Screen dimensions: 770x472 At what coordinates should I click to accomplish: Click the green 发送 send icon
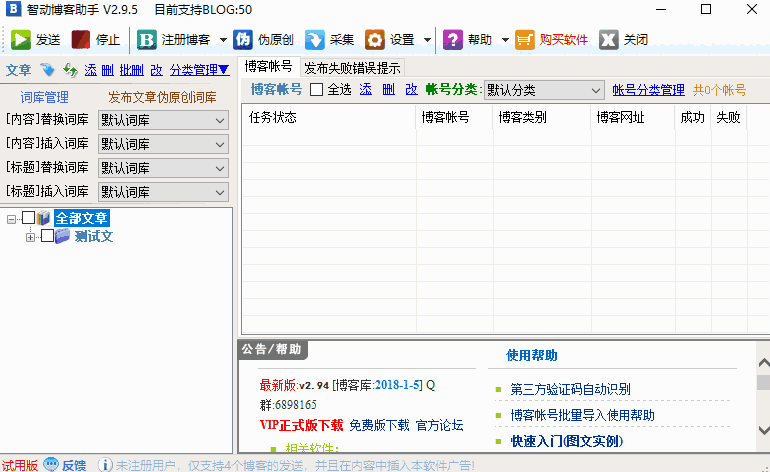[x=21, y=40]
